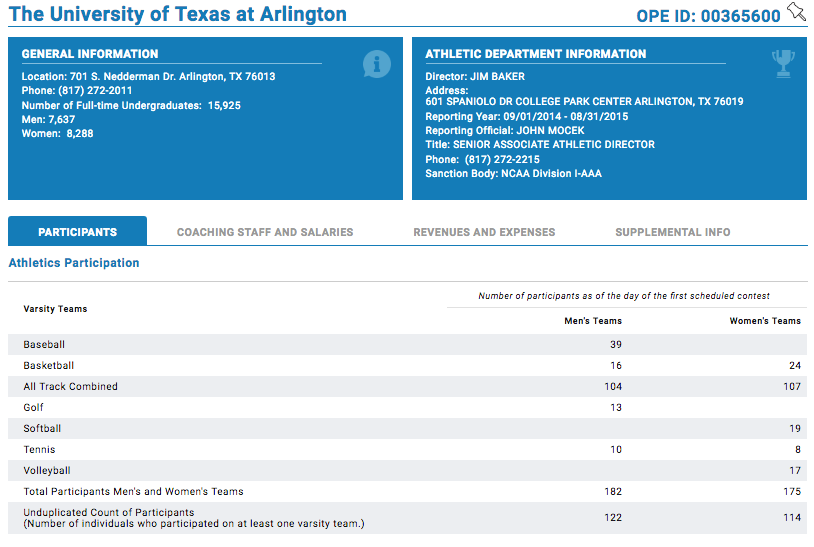Click Reporting Official: JOHN MOCEK

pyautogui.click(x=505, y=130)
